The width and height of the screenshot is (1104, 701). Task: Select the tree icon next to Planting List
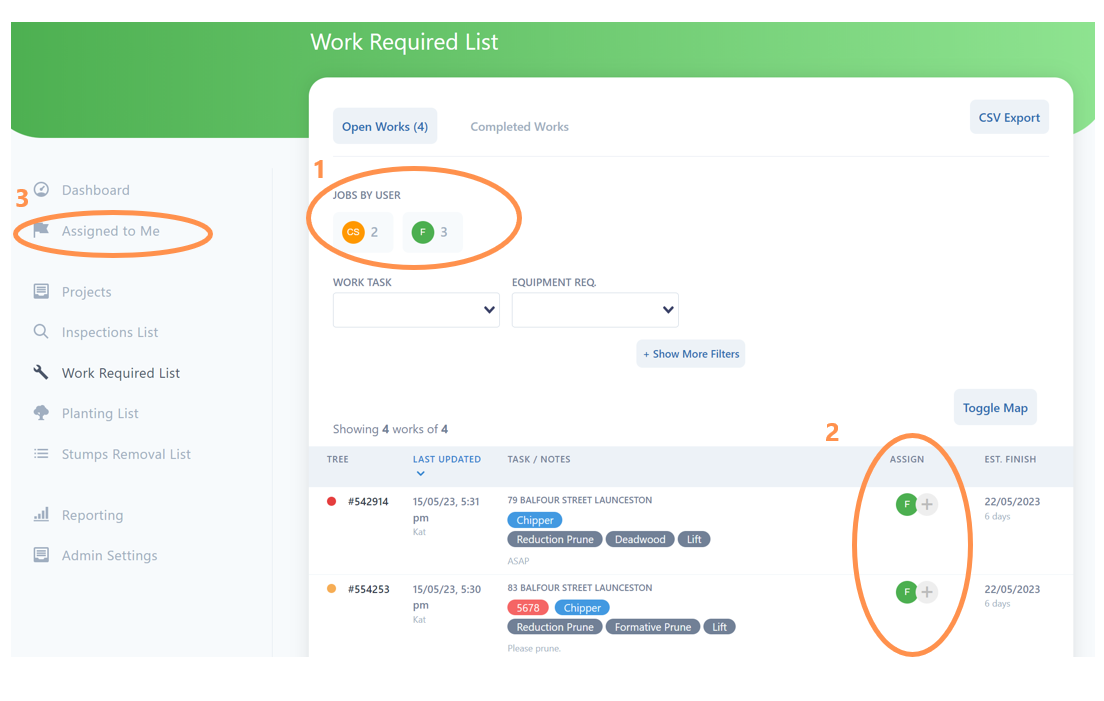point(41,413)
